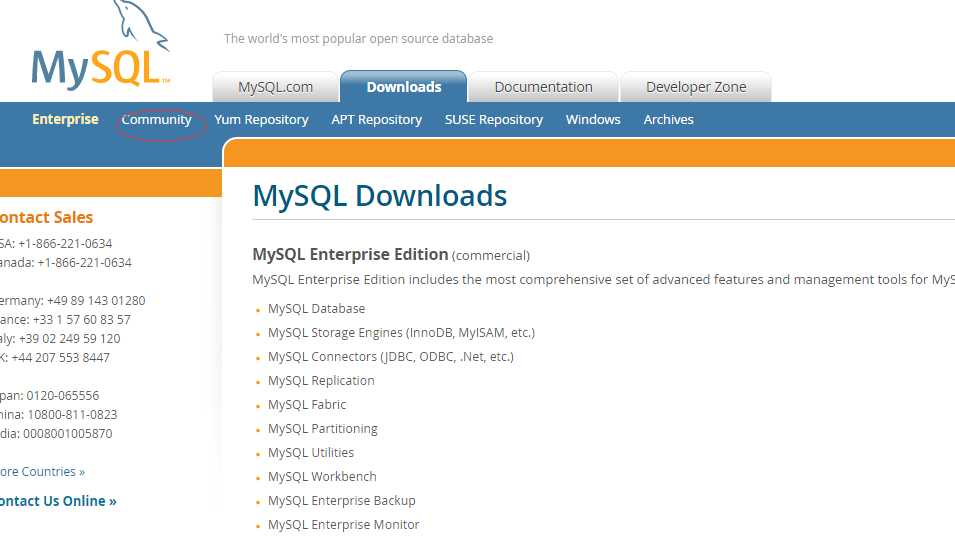
Task: Select the MySQL Database list item
Action: click(316, 309)
